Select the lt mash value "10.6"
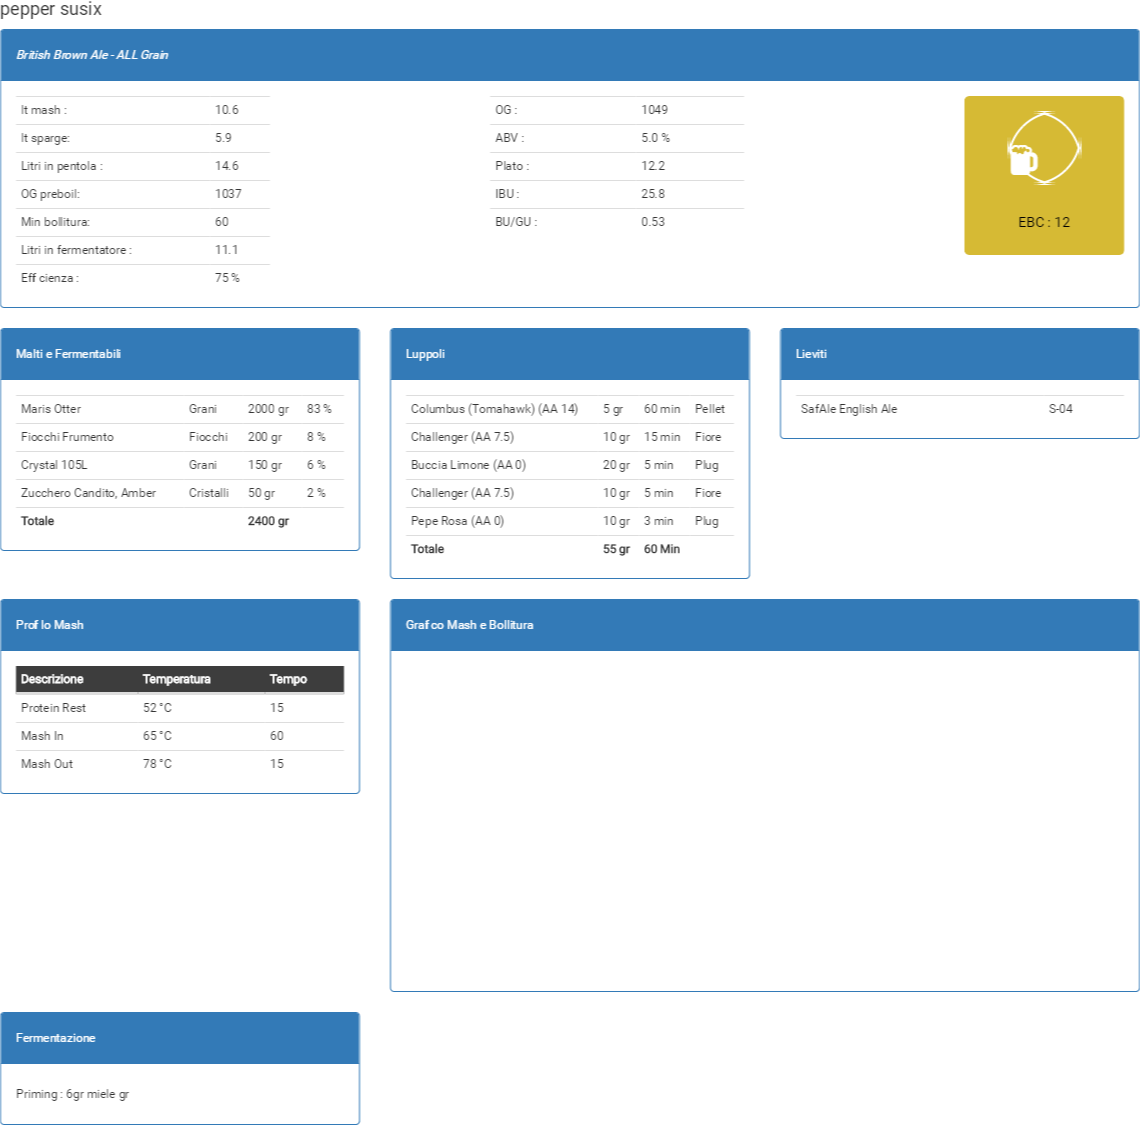Image resolution: width=1140 pixels, height=1145 pixels. (x=226, y=110)
